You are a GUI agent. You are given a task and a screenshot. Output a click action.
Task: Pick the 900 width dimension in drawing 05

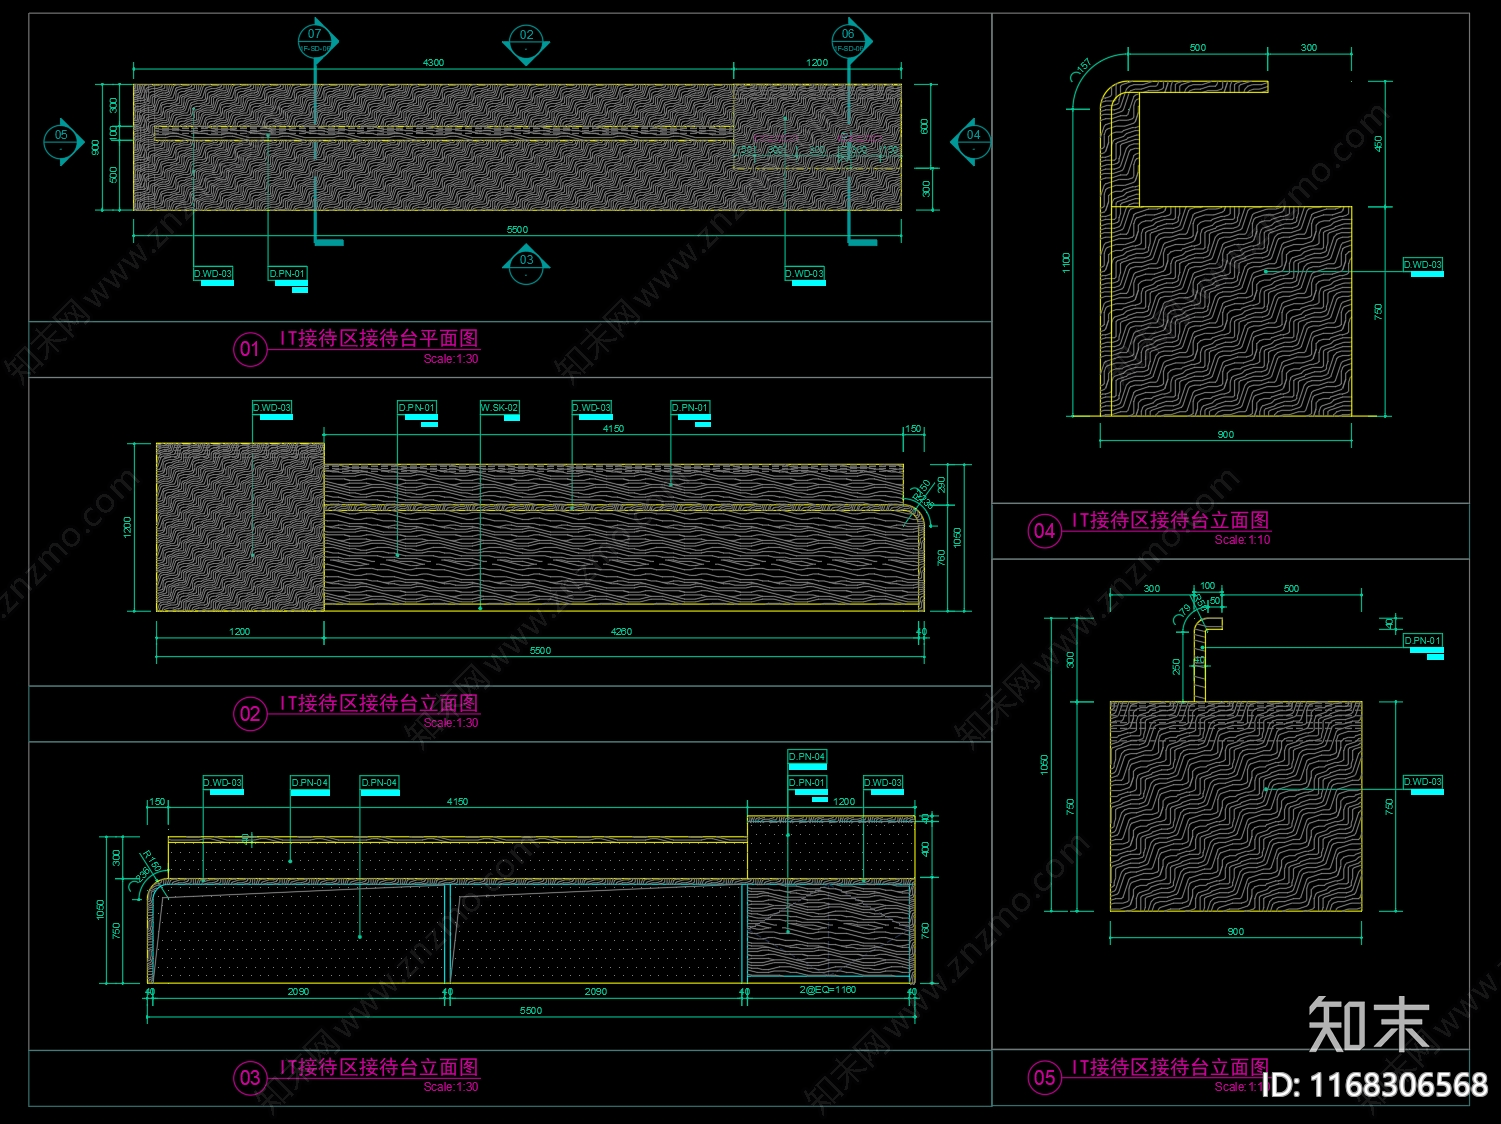pyautogui.click(x=1236, y=932)
